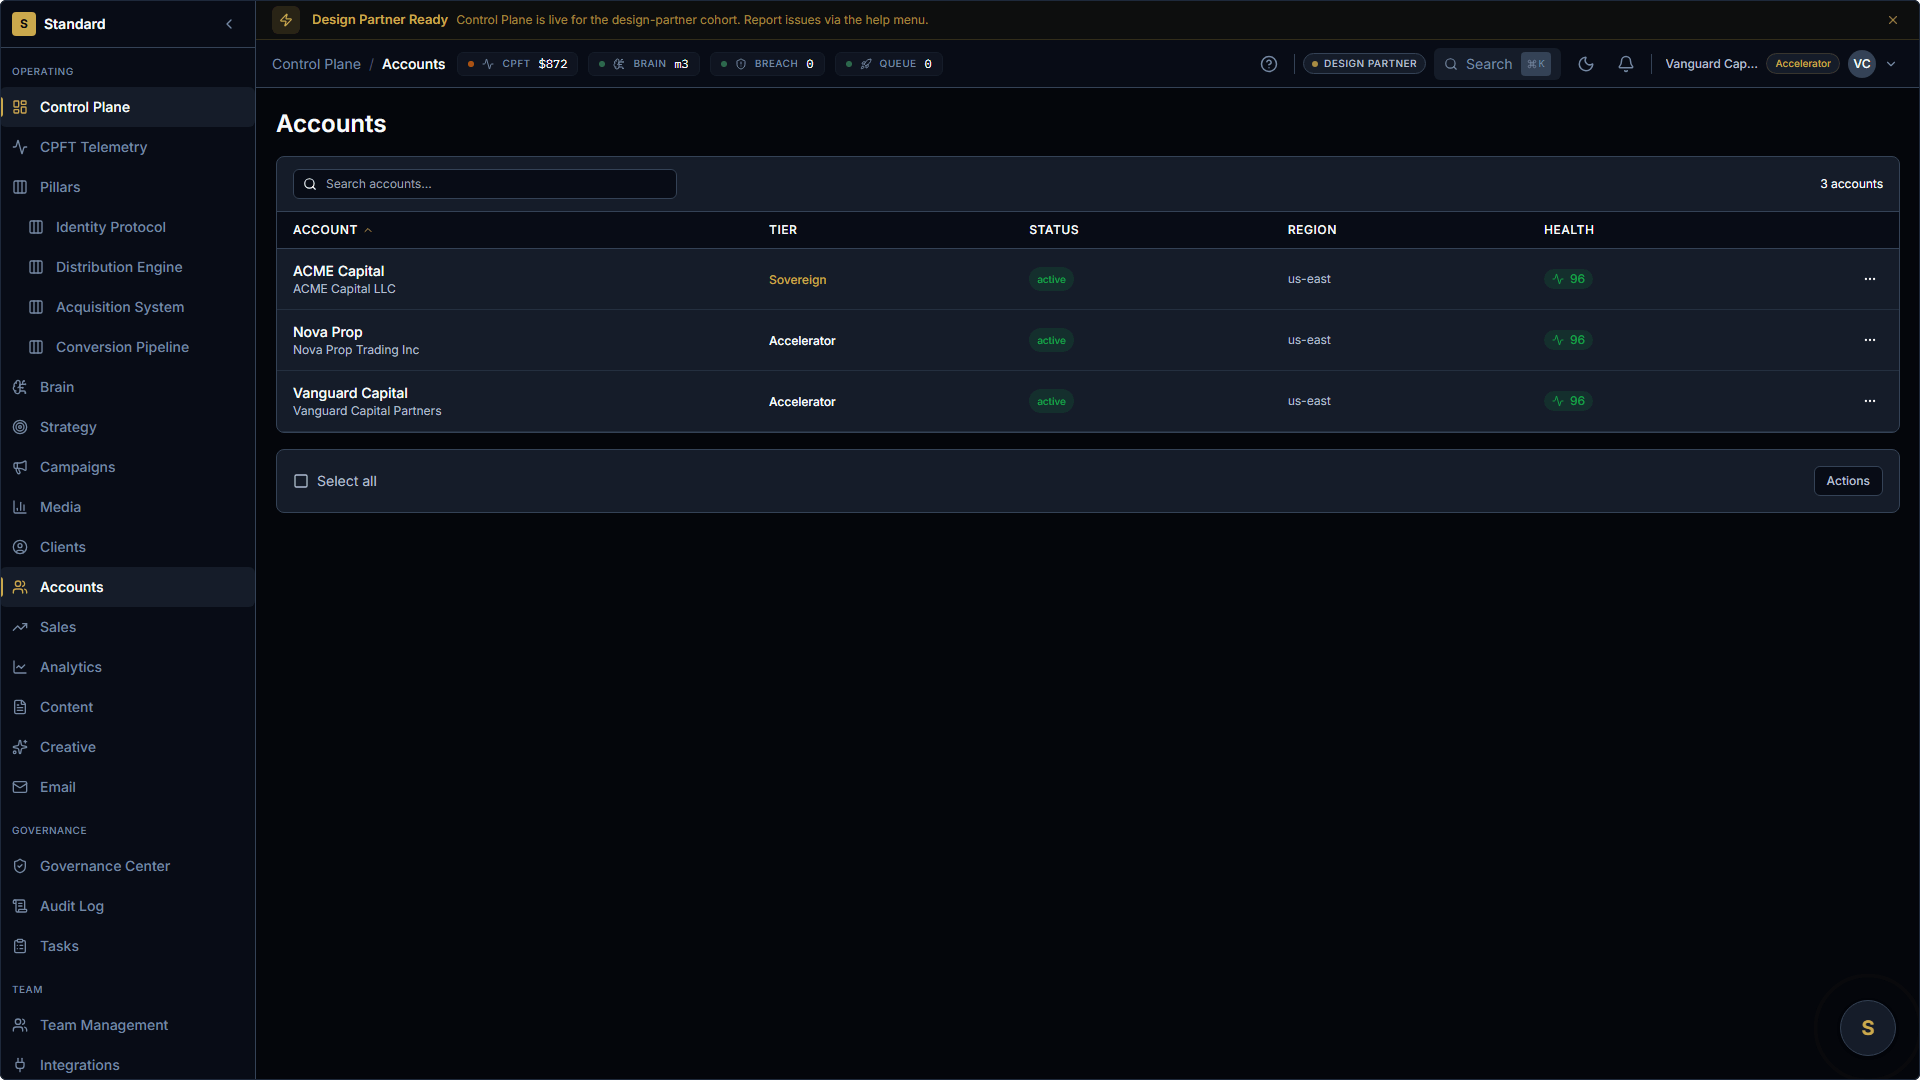Open the help question mark icon

click(1269, 64)
